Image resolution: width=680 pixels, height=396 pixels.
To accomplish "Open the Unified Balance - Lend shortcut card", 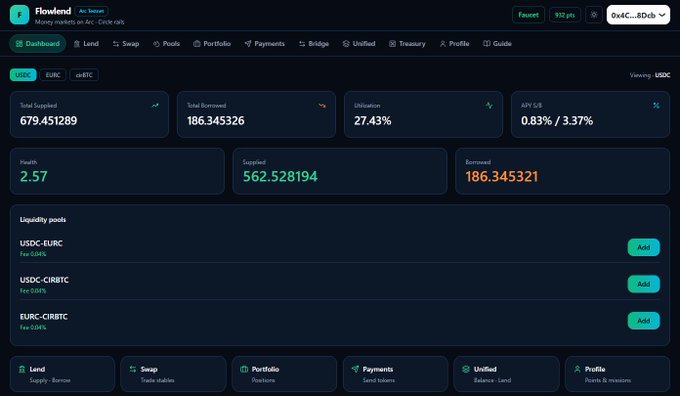I will coord(507,374).
